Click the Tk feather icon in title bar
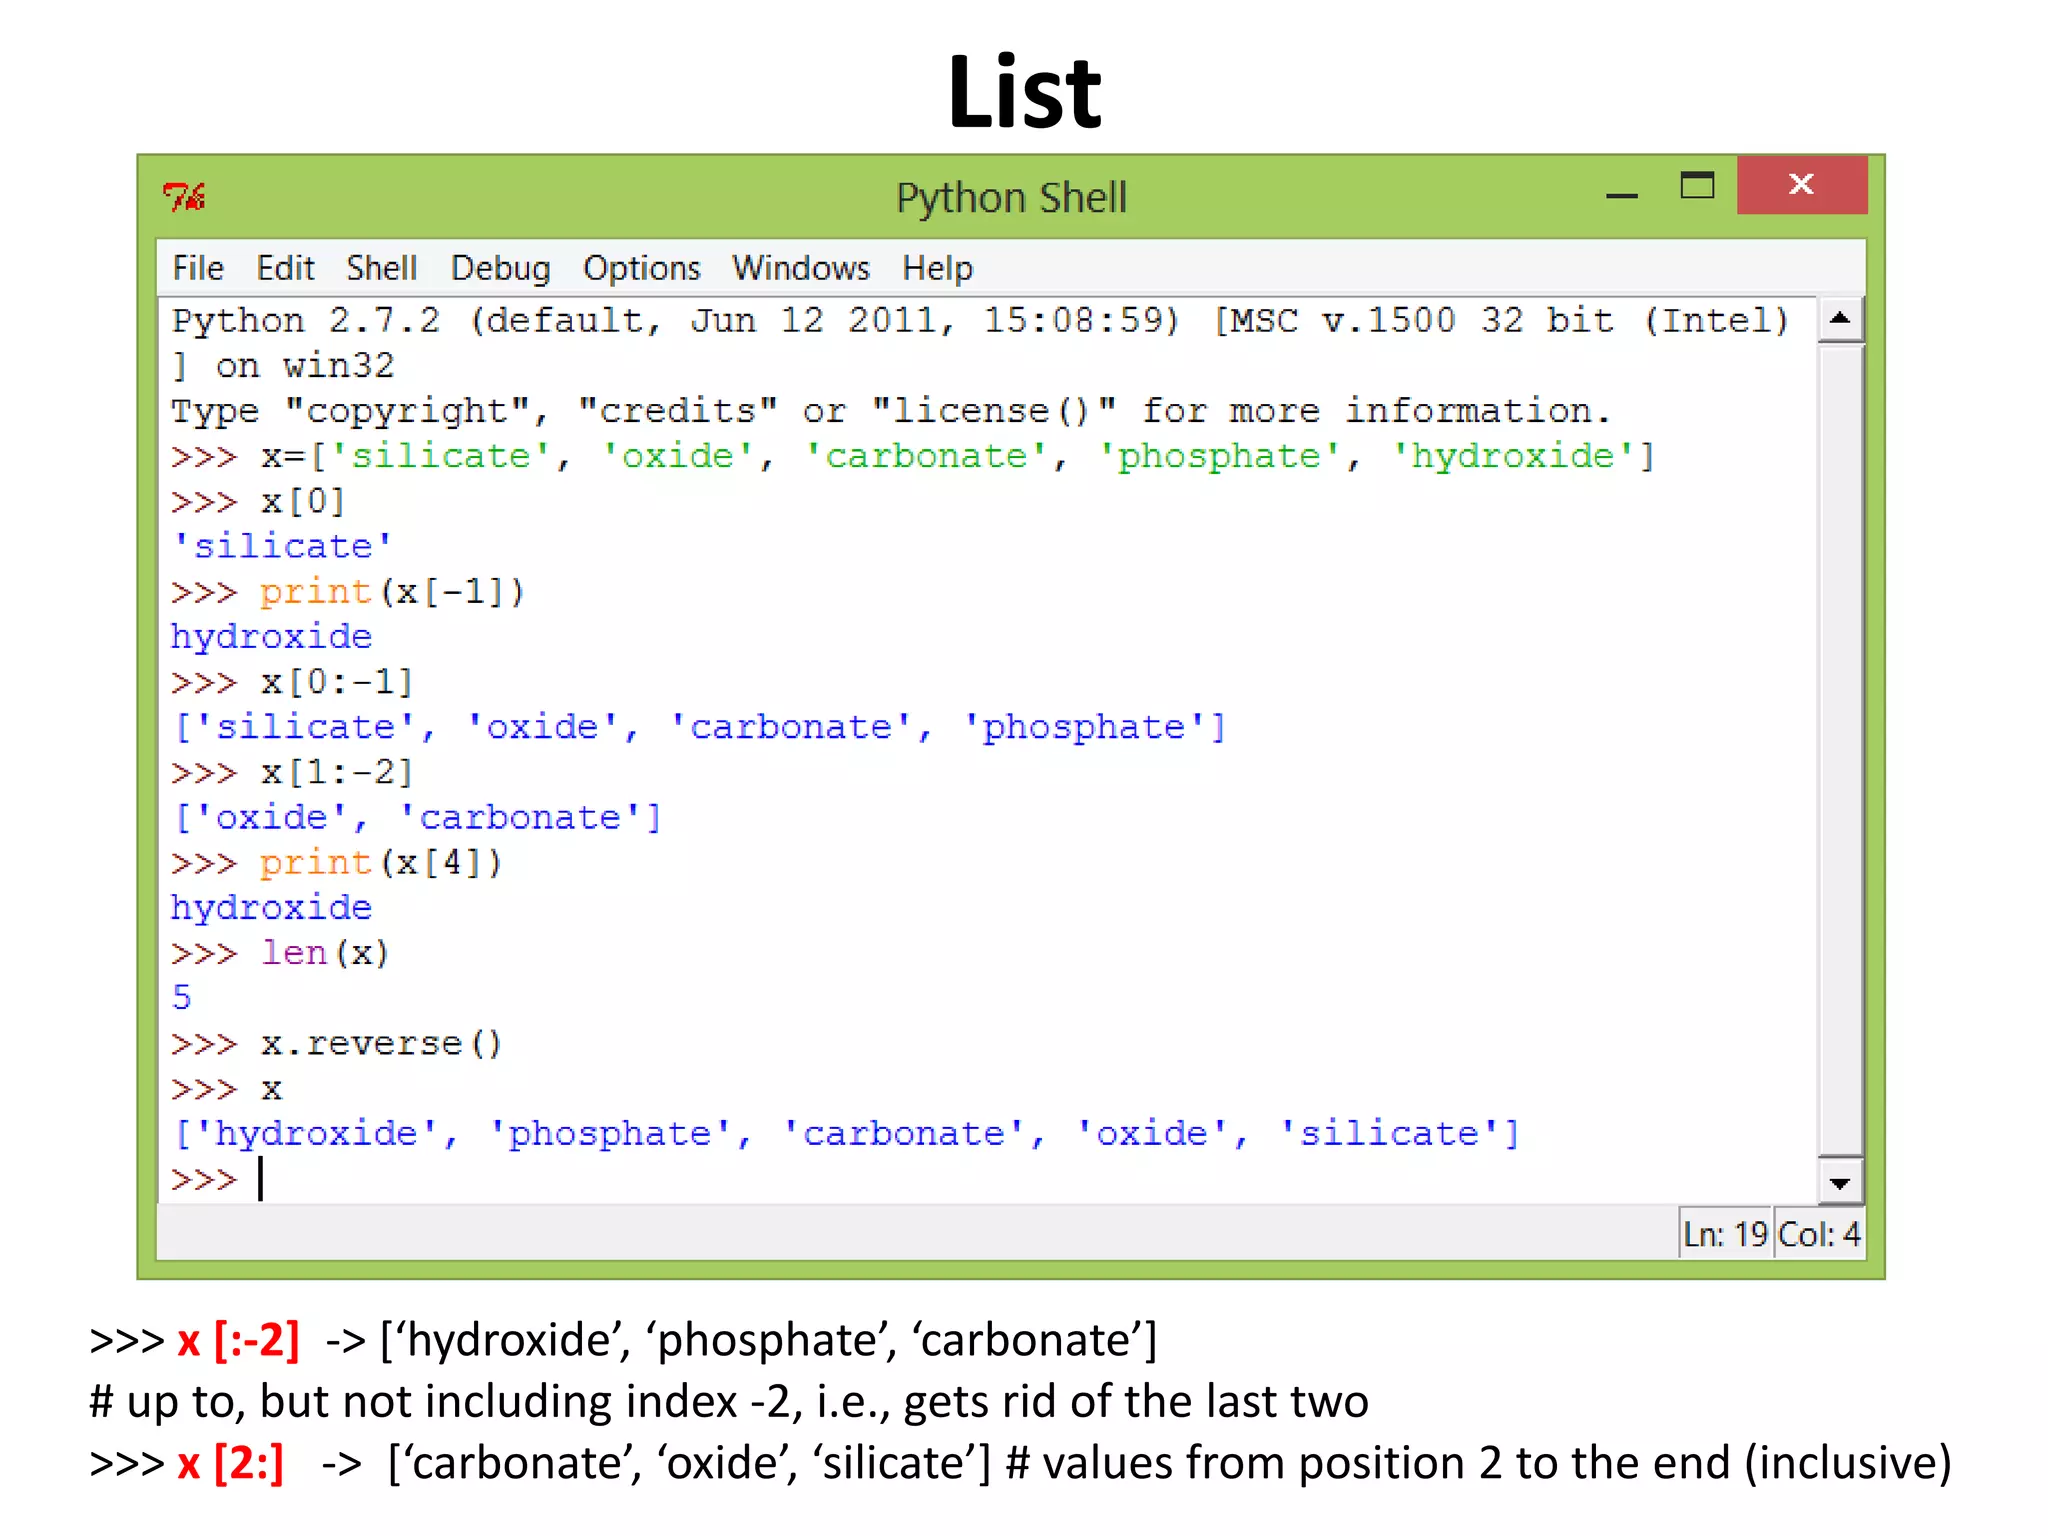2048x1536 pixels. pyautogui.click(x=184, y=197)
